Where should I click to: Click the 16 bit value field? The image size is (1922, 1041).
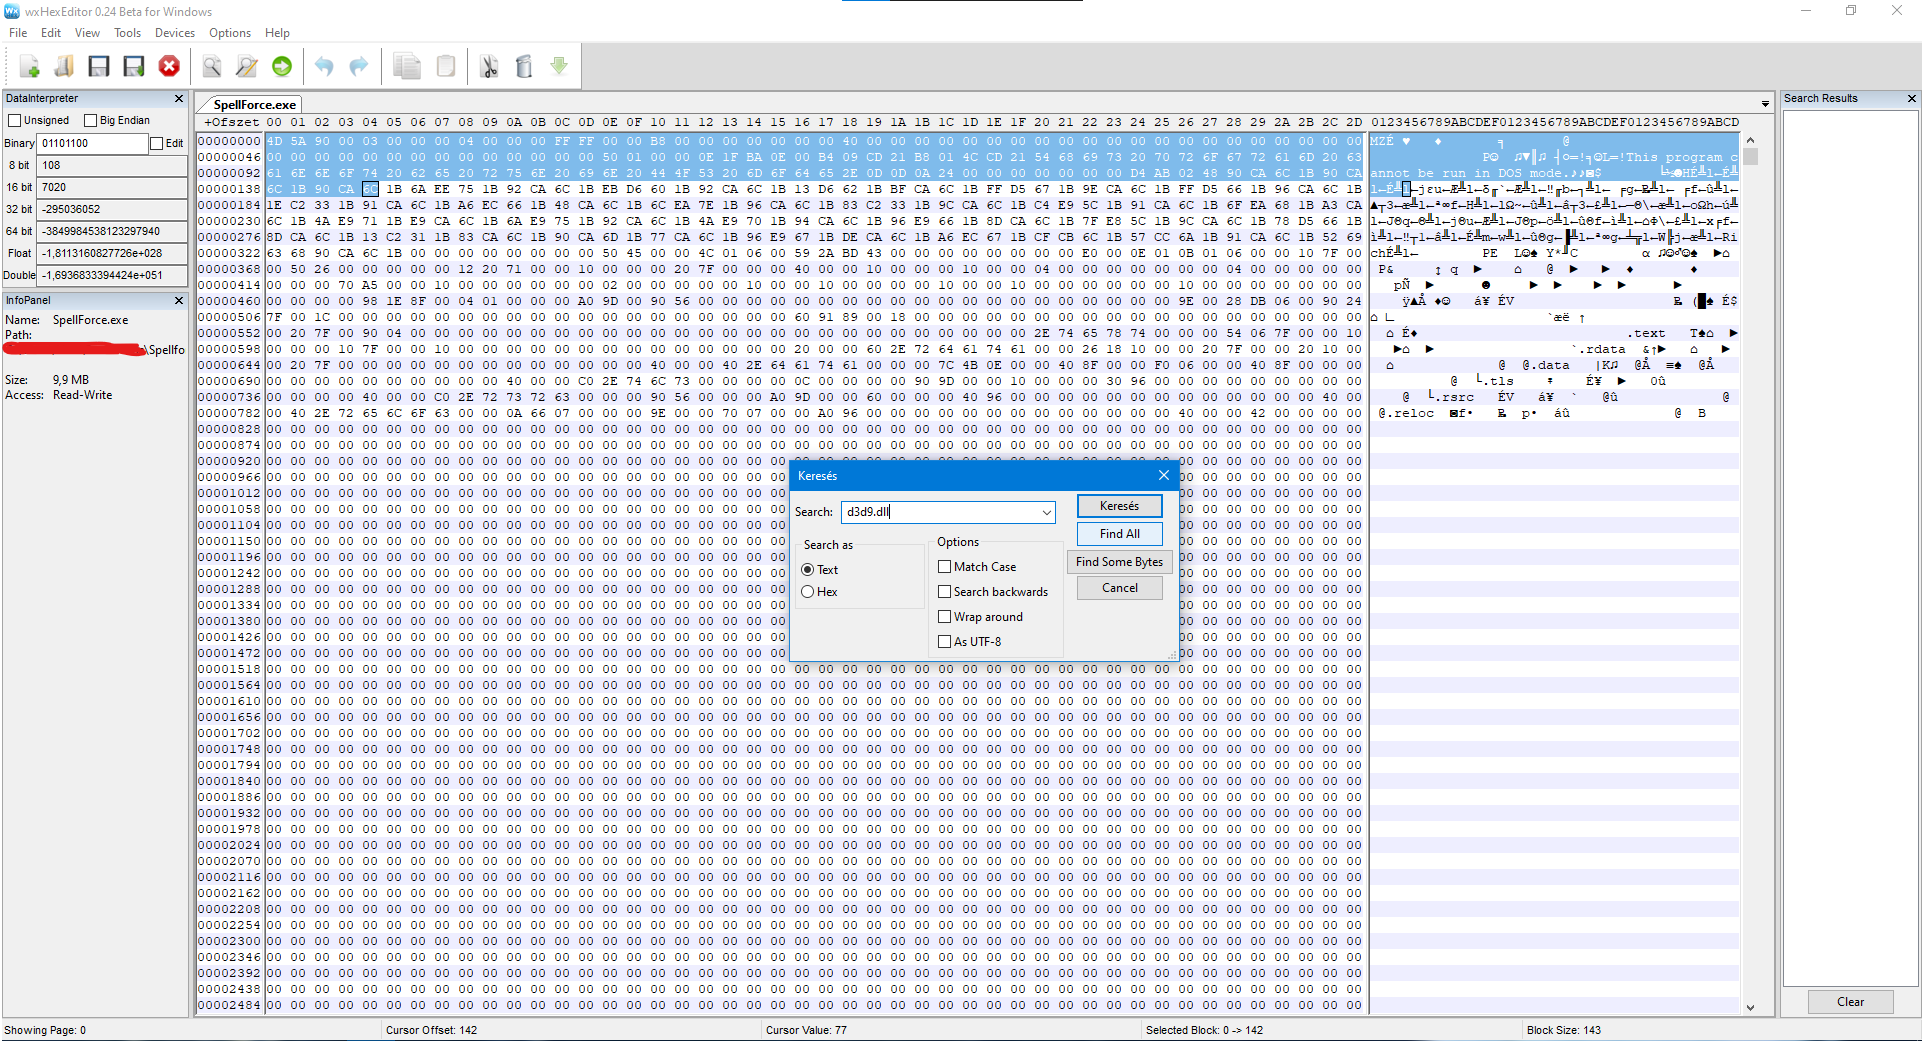(112, 187)
